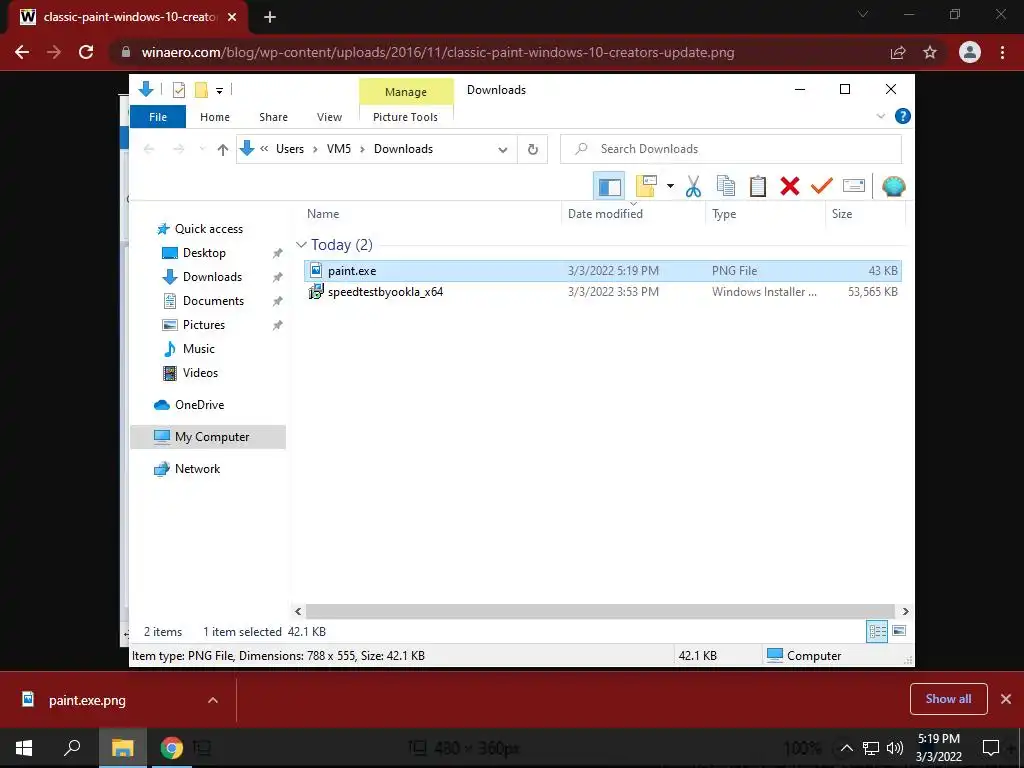This screenshot has height=768, width=1024.
Task: Open the paint.exe.png downloaded file
Action: (x=87, y=700)
